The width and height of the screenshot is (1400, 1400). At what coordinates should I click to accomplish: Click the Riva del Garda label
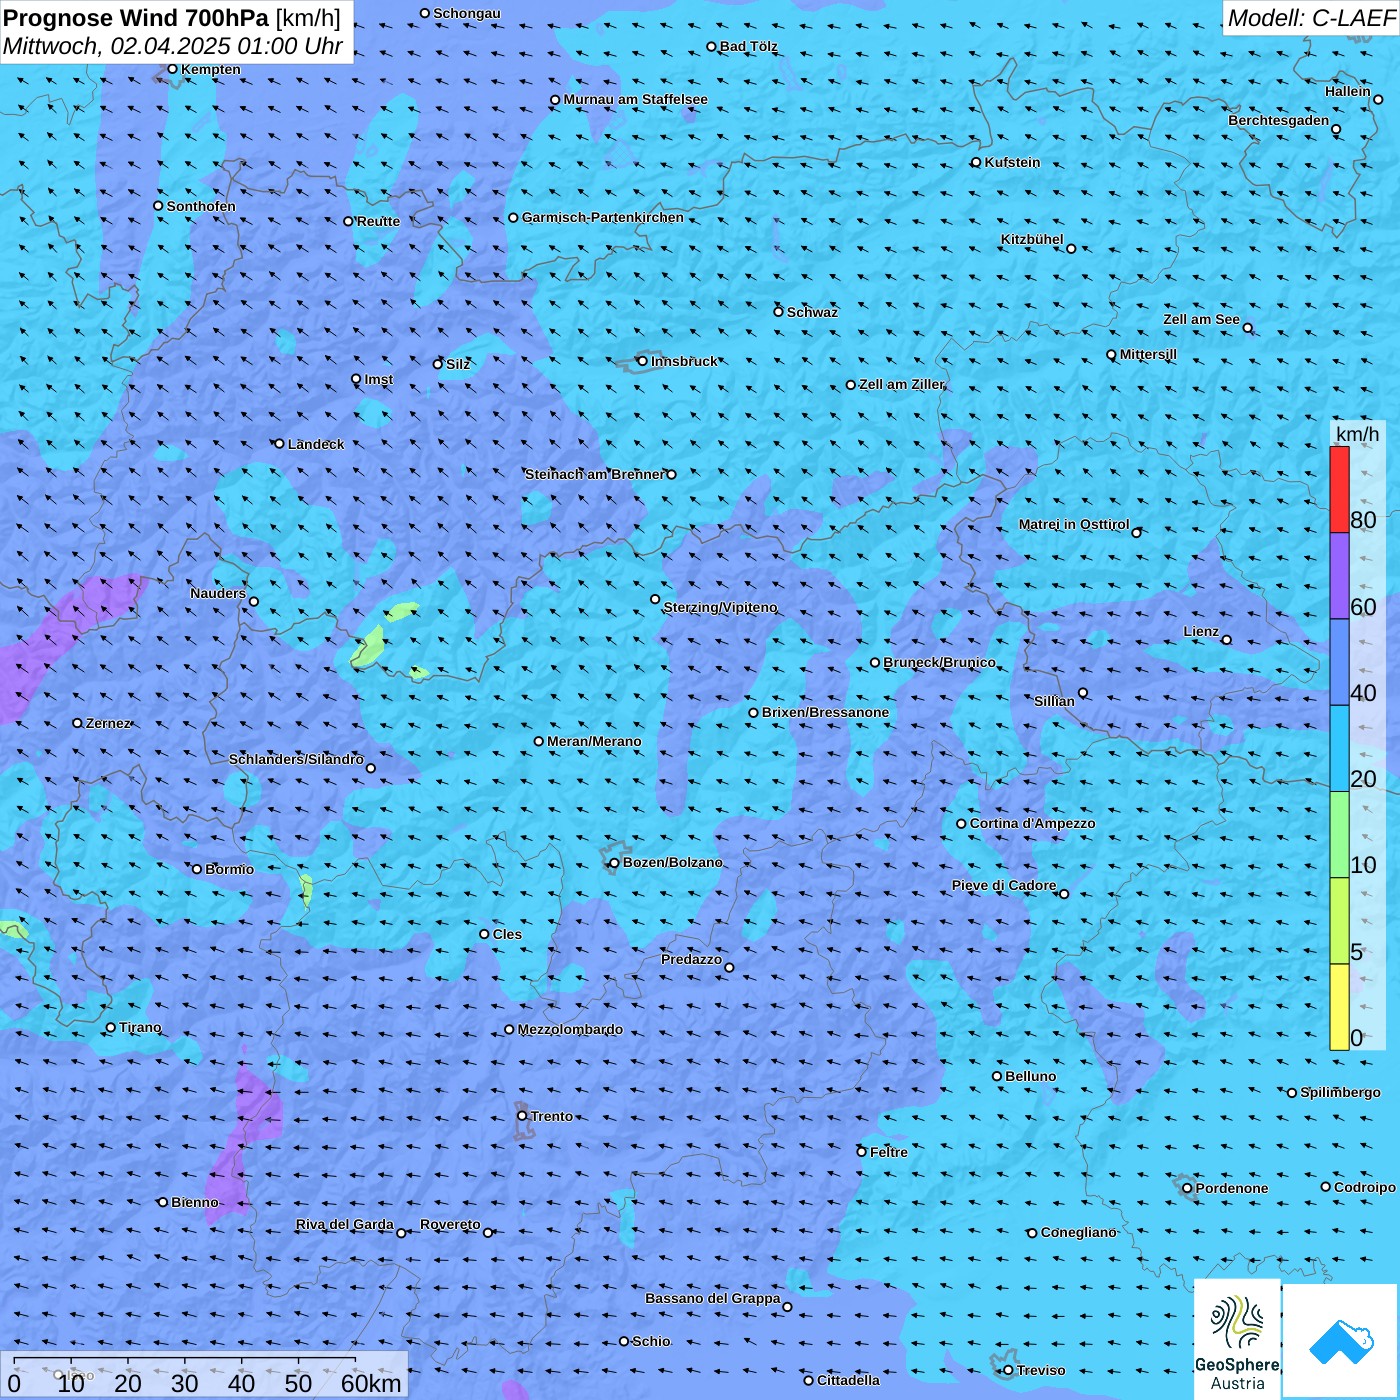point(345,1224)
